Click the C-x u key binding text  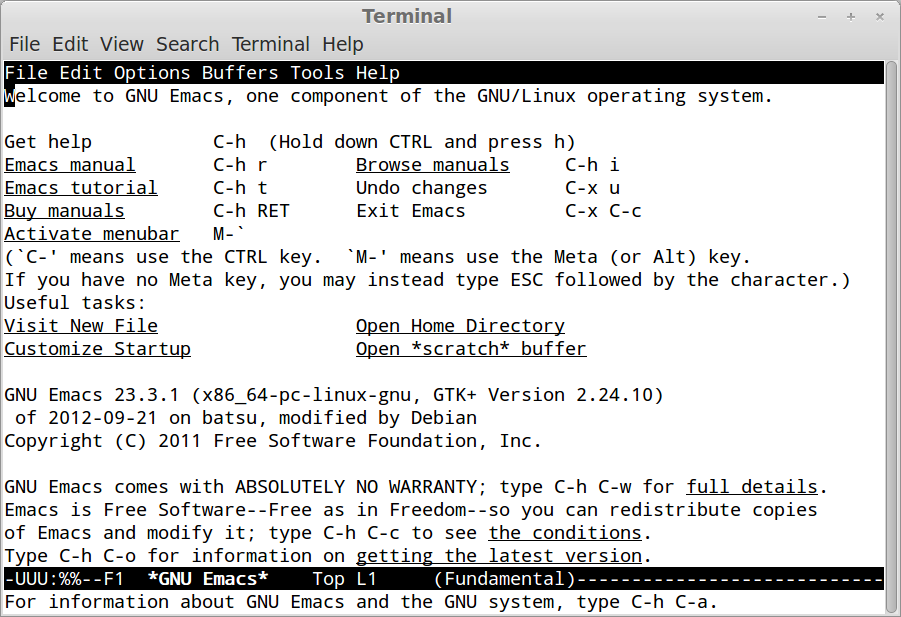coord(592,188)
